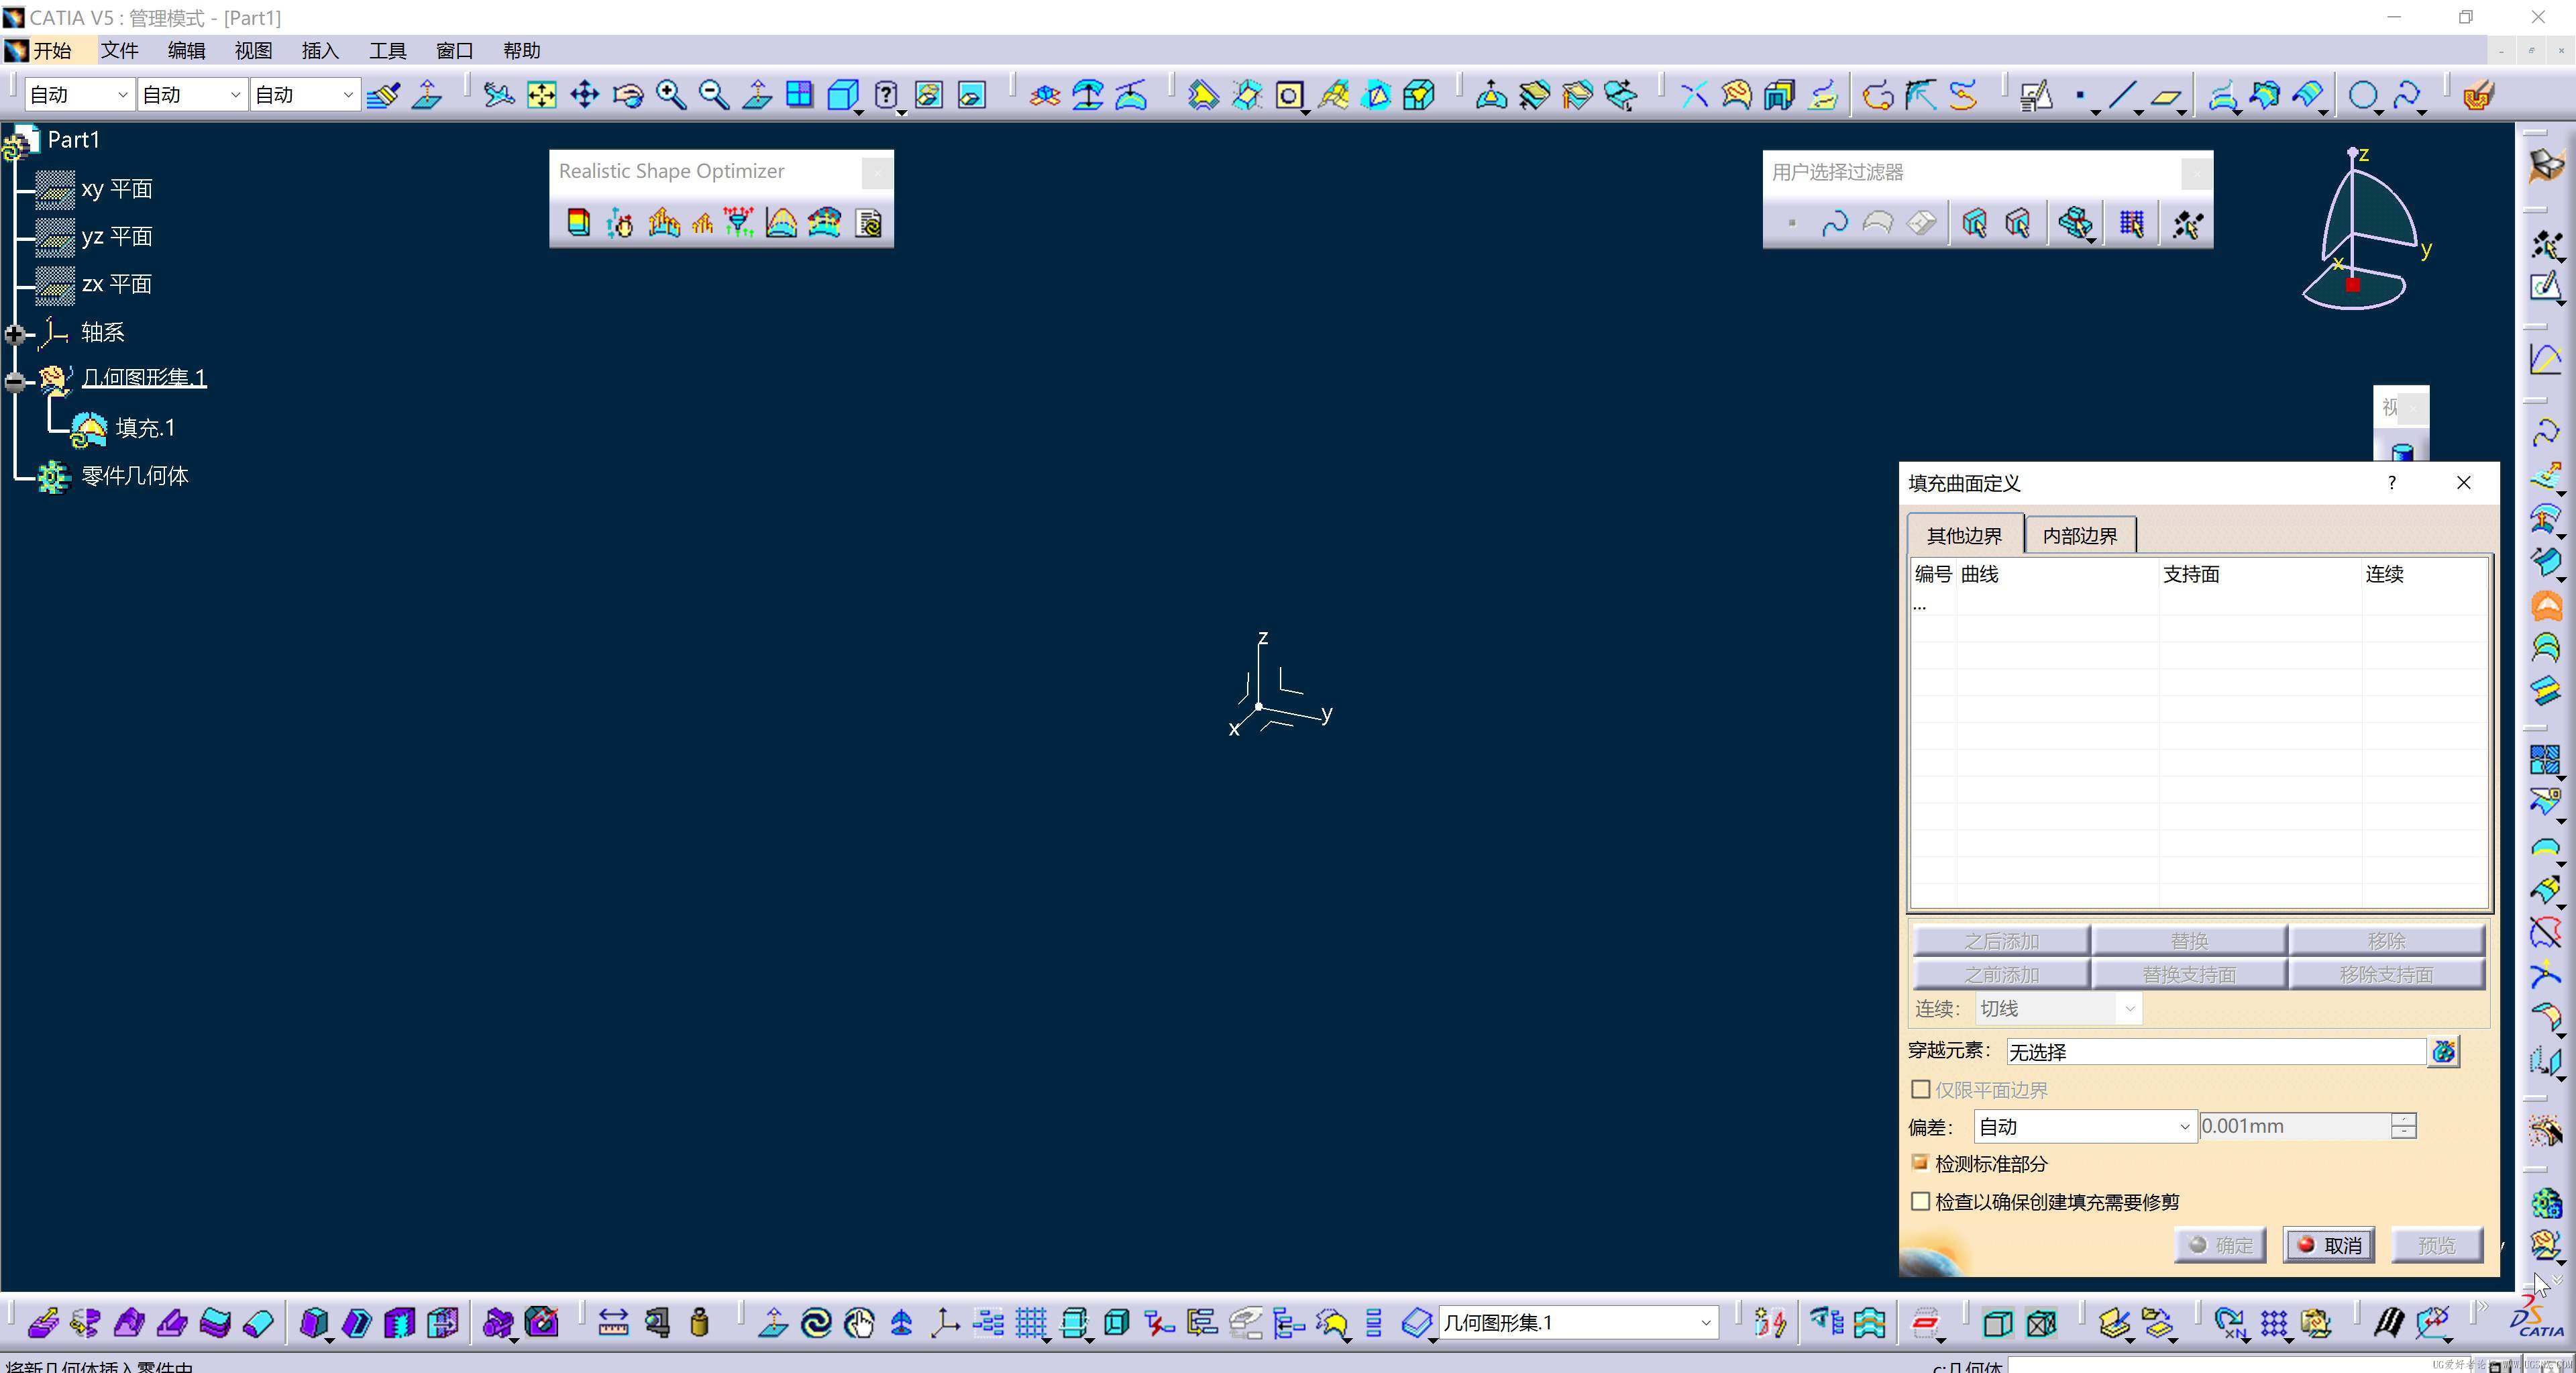Open the 插入 menu
The width and height of the screenshot is (2576, 1373).
(x=320, y=51)
